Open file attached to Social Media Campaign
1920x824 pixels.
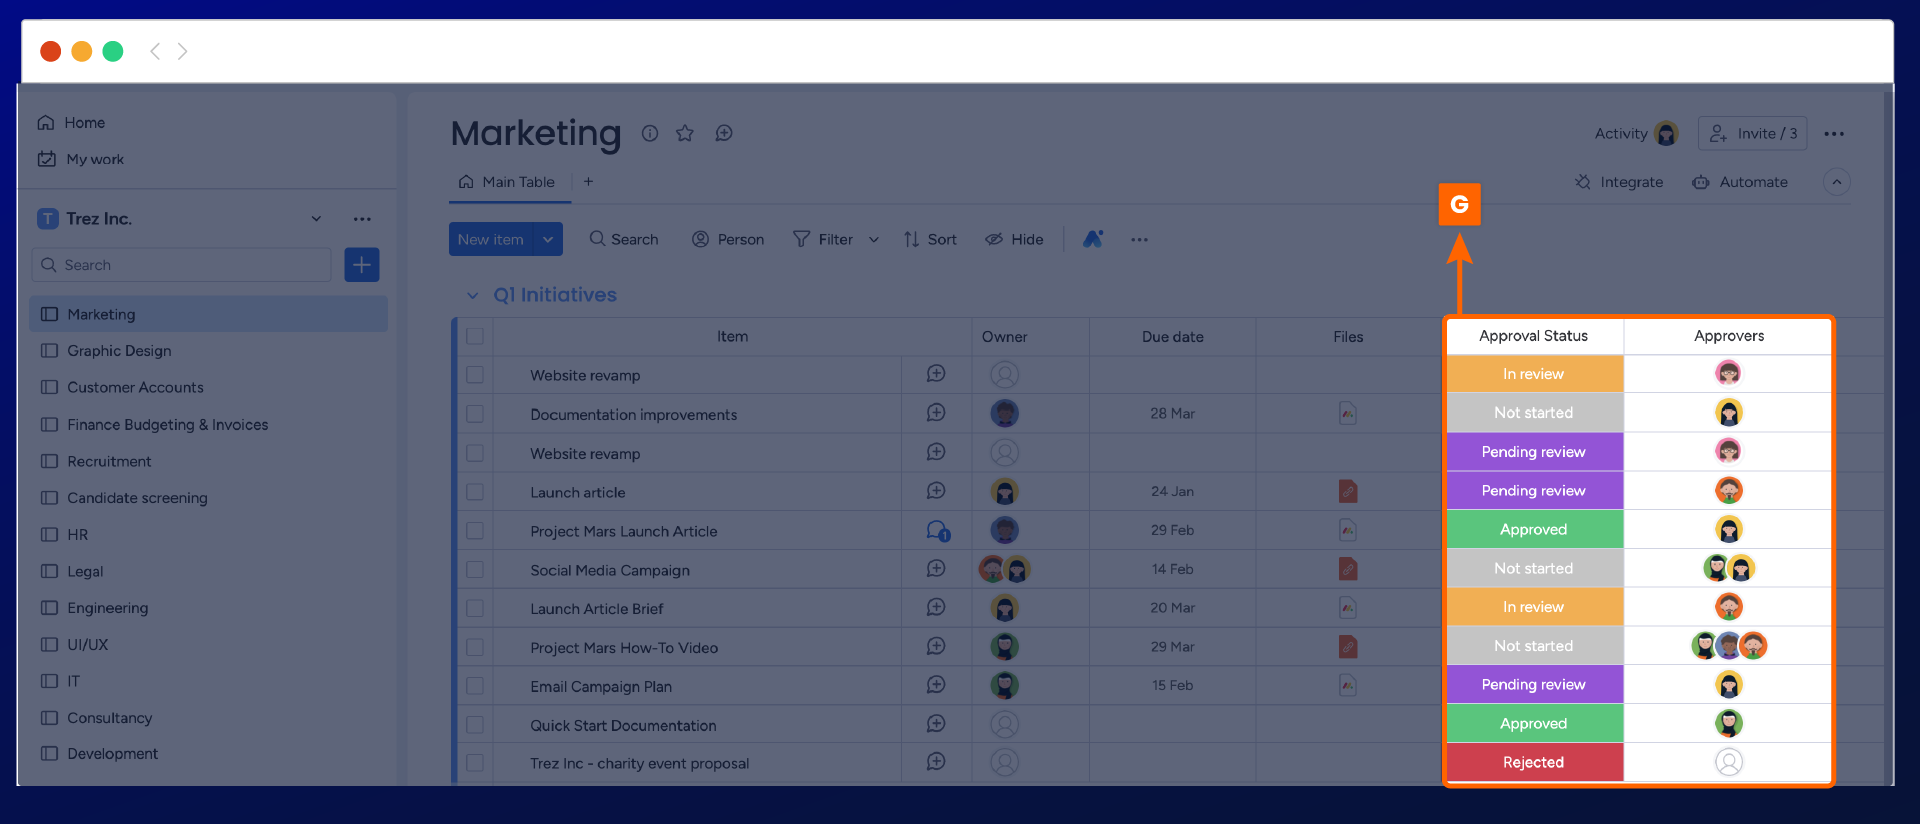coord(1348,569)
